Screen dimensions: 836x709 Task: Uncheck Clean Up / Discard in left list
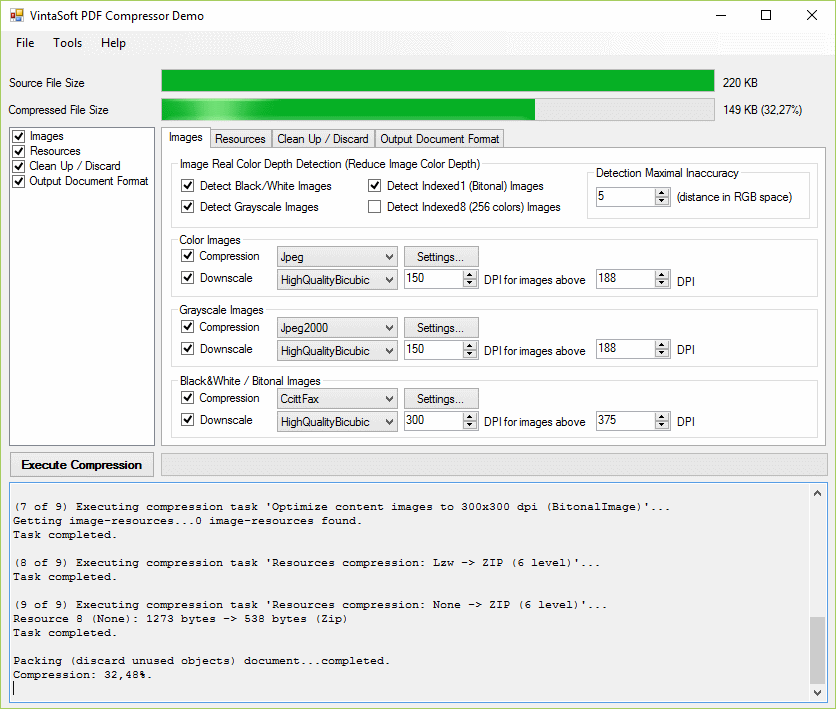pos(19,166)
